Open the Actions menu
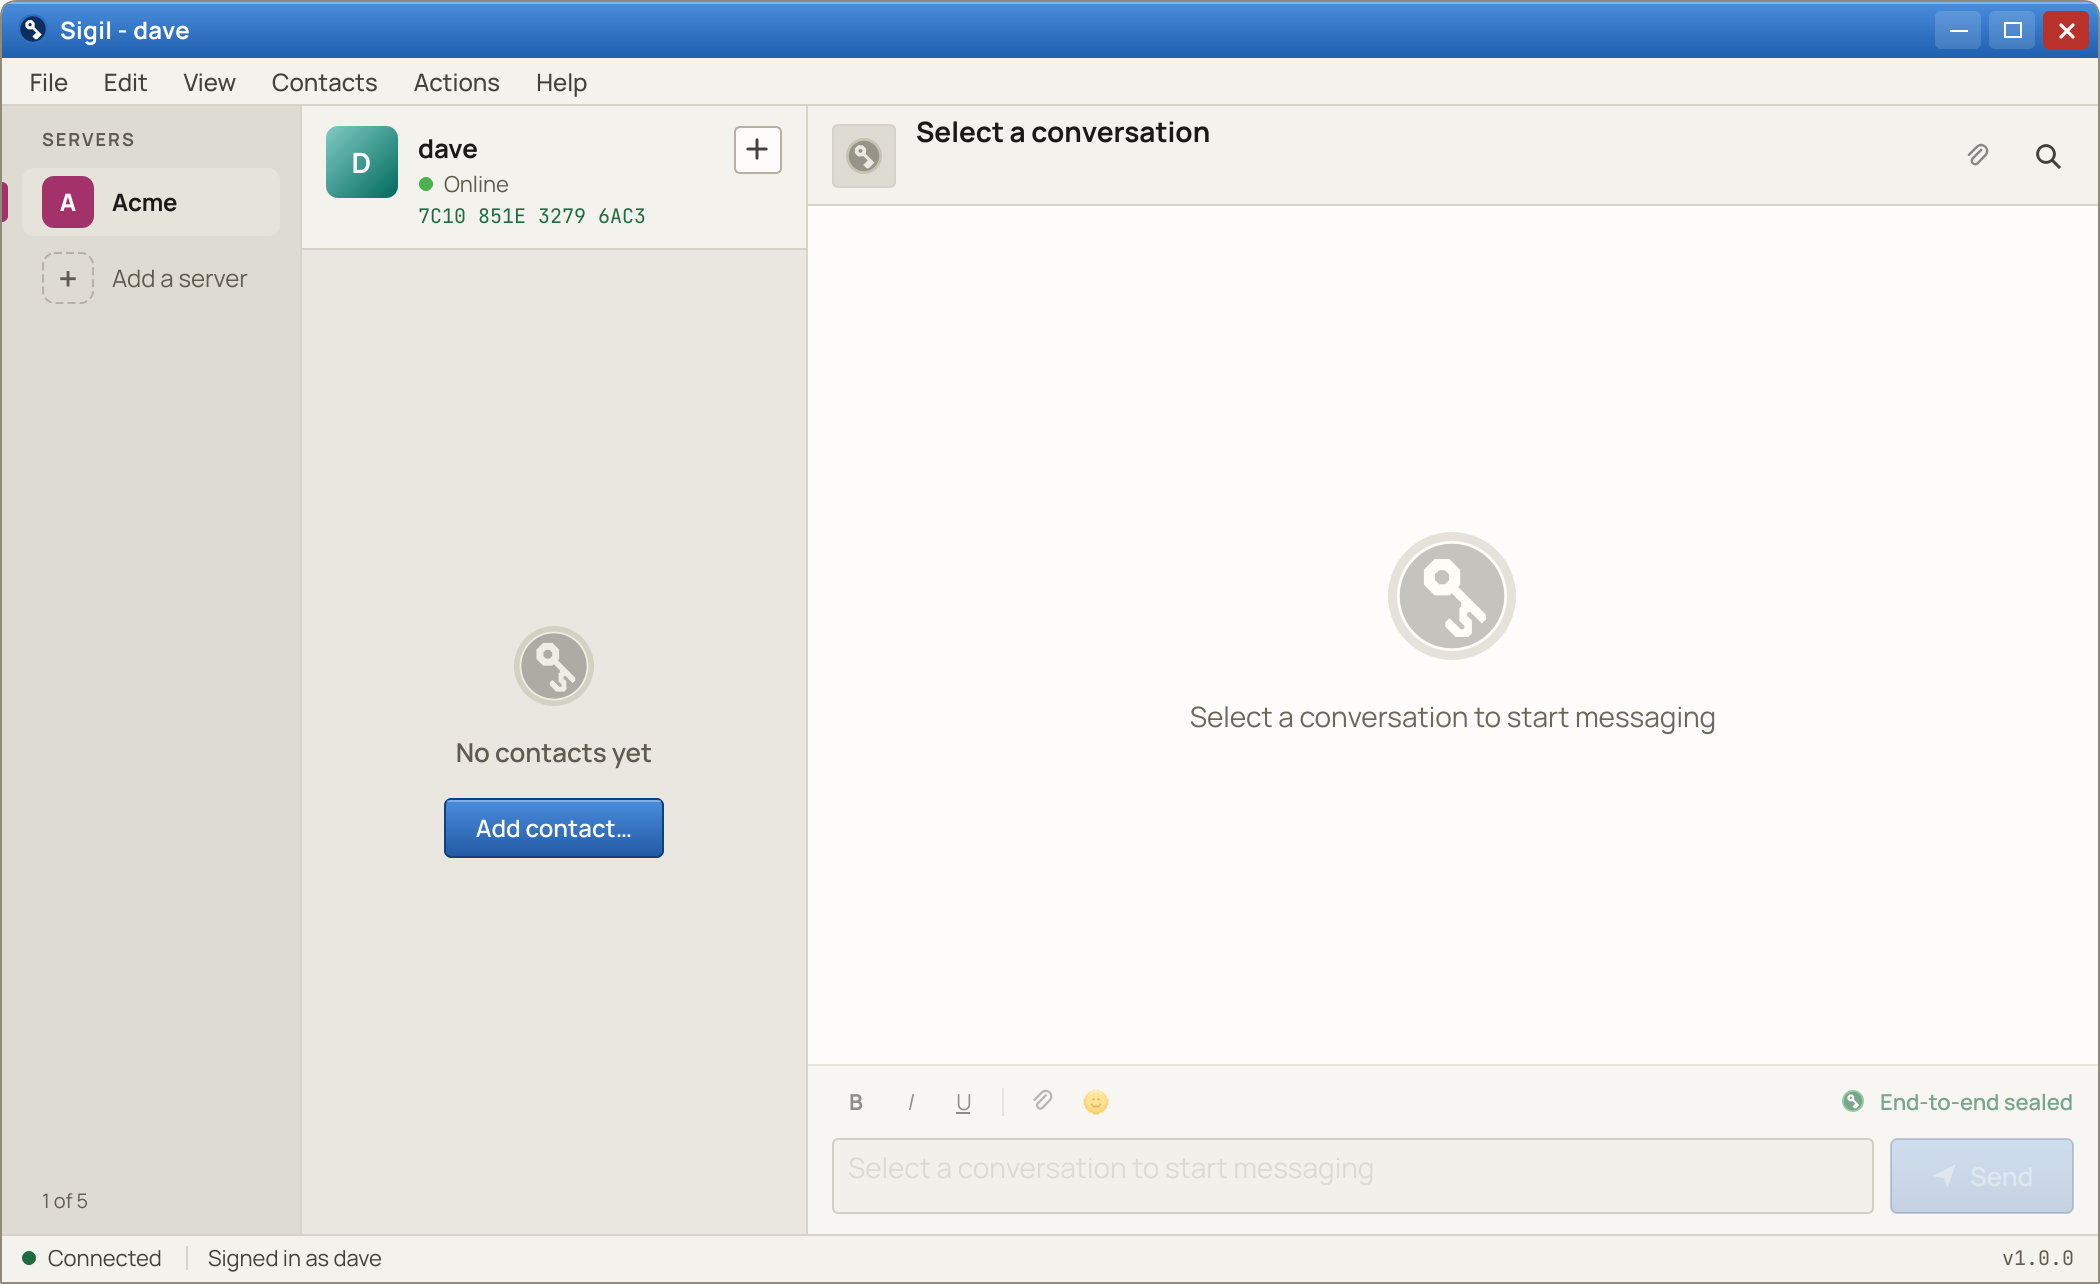The image size is (2100, 1284). click(x=456, y=82)
